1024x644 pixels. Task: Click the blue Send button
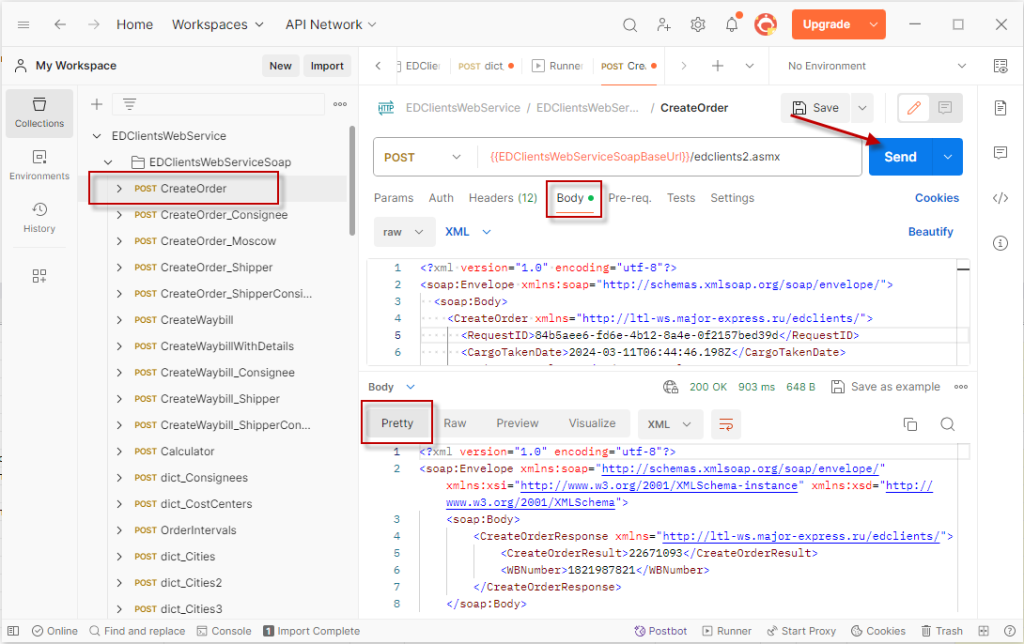[901, 157]
